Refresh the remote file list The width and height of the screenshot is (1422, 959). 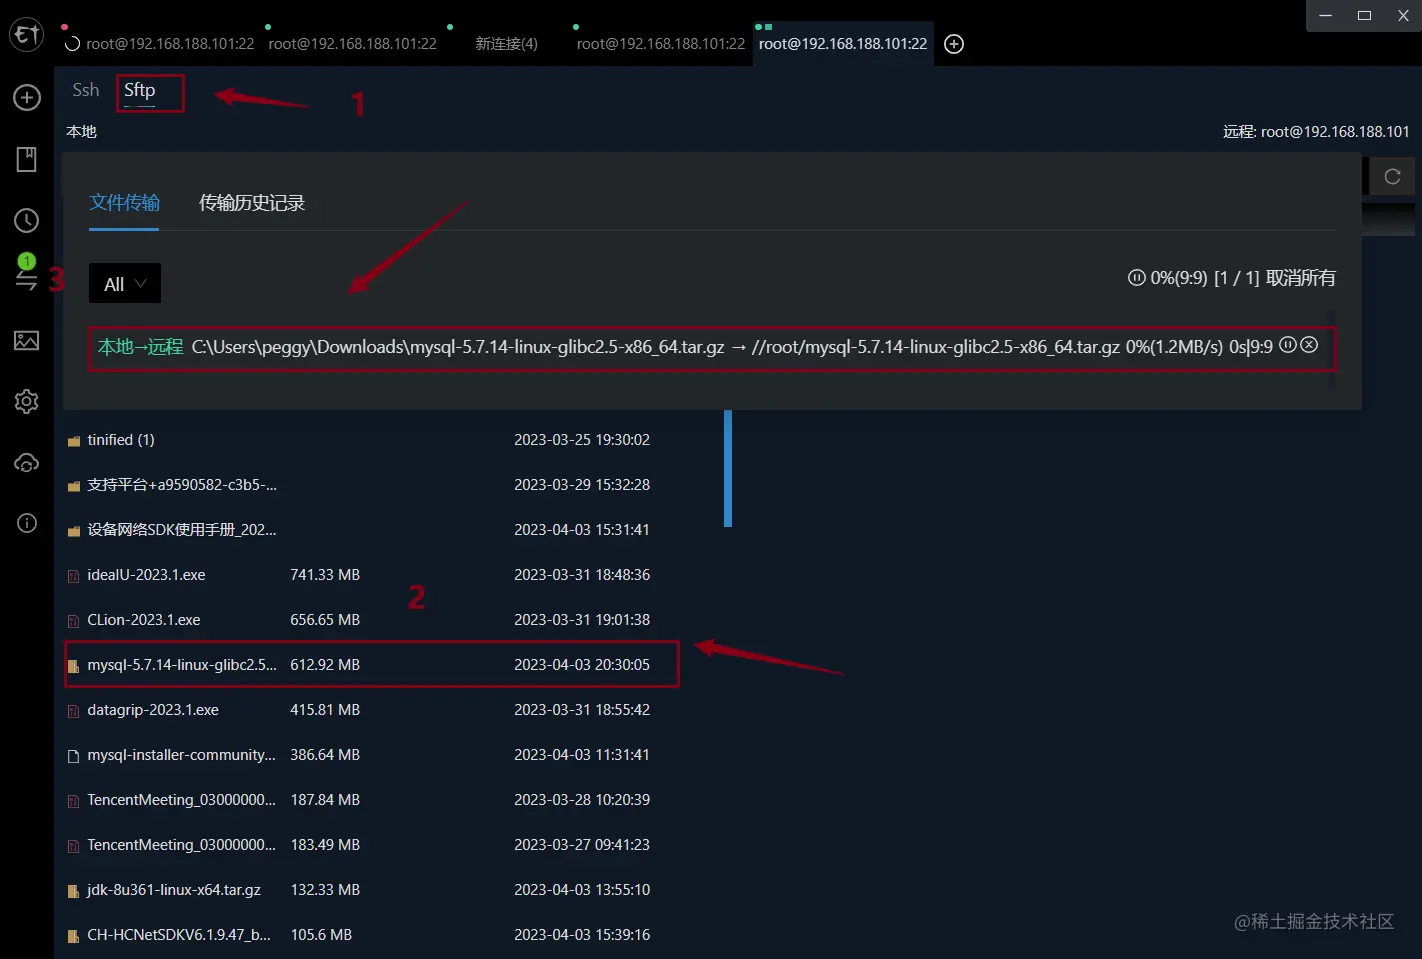point(1392,177)
